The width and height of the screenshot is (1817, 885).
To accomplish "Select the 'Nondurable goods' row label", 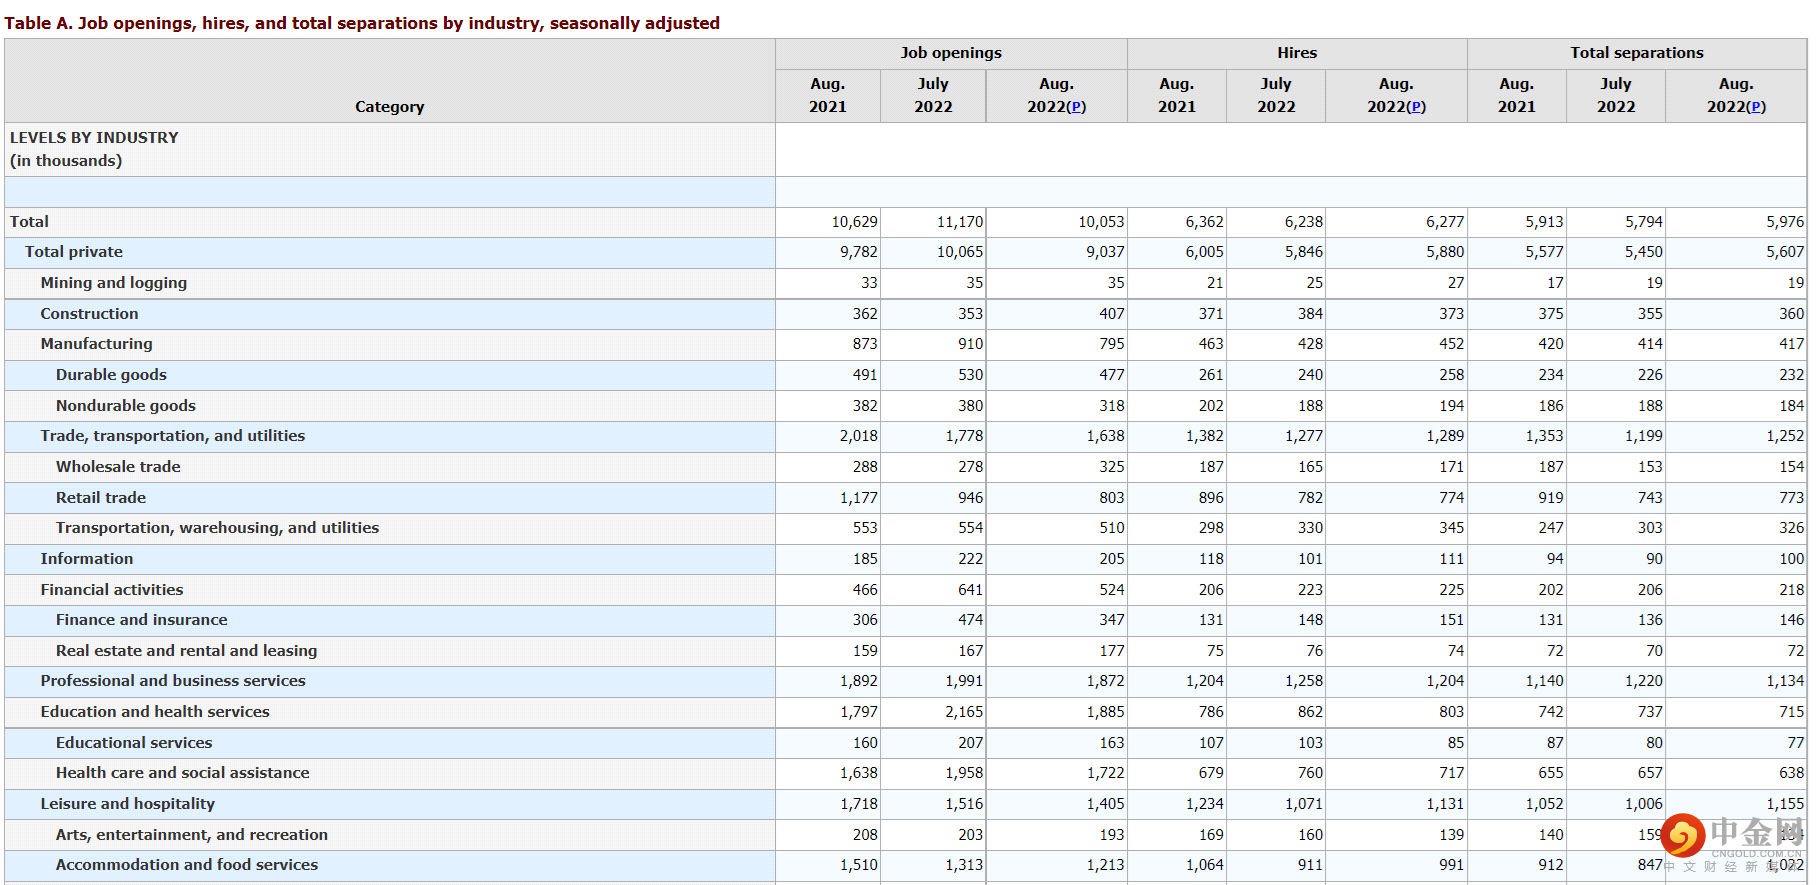I will pos(126,406).
